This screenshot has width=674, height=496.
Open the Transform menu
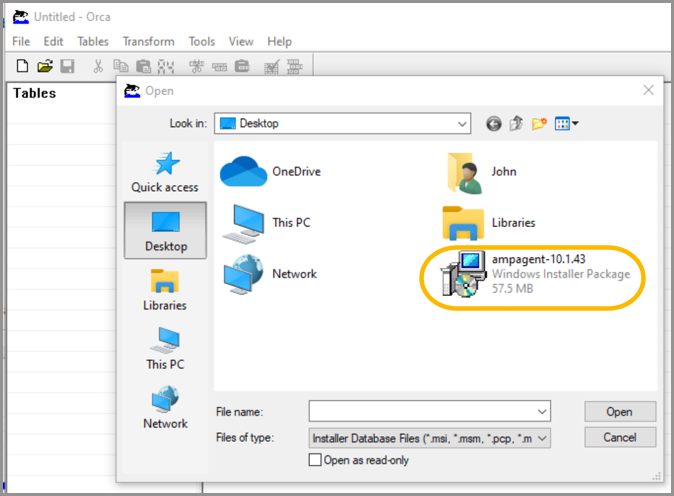tap(148, 41)
